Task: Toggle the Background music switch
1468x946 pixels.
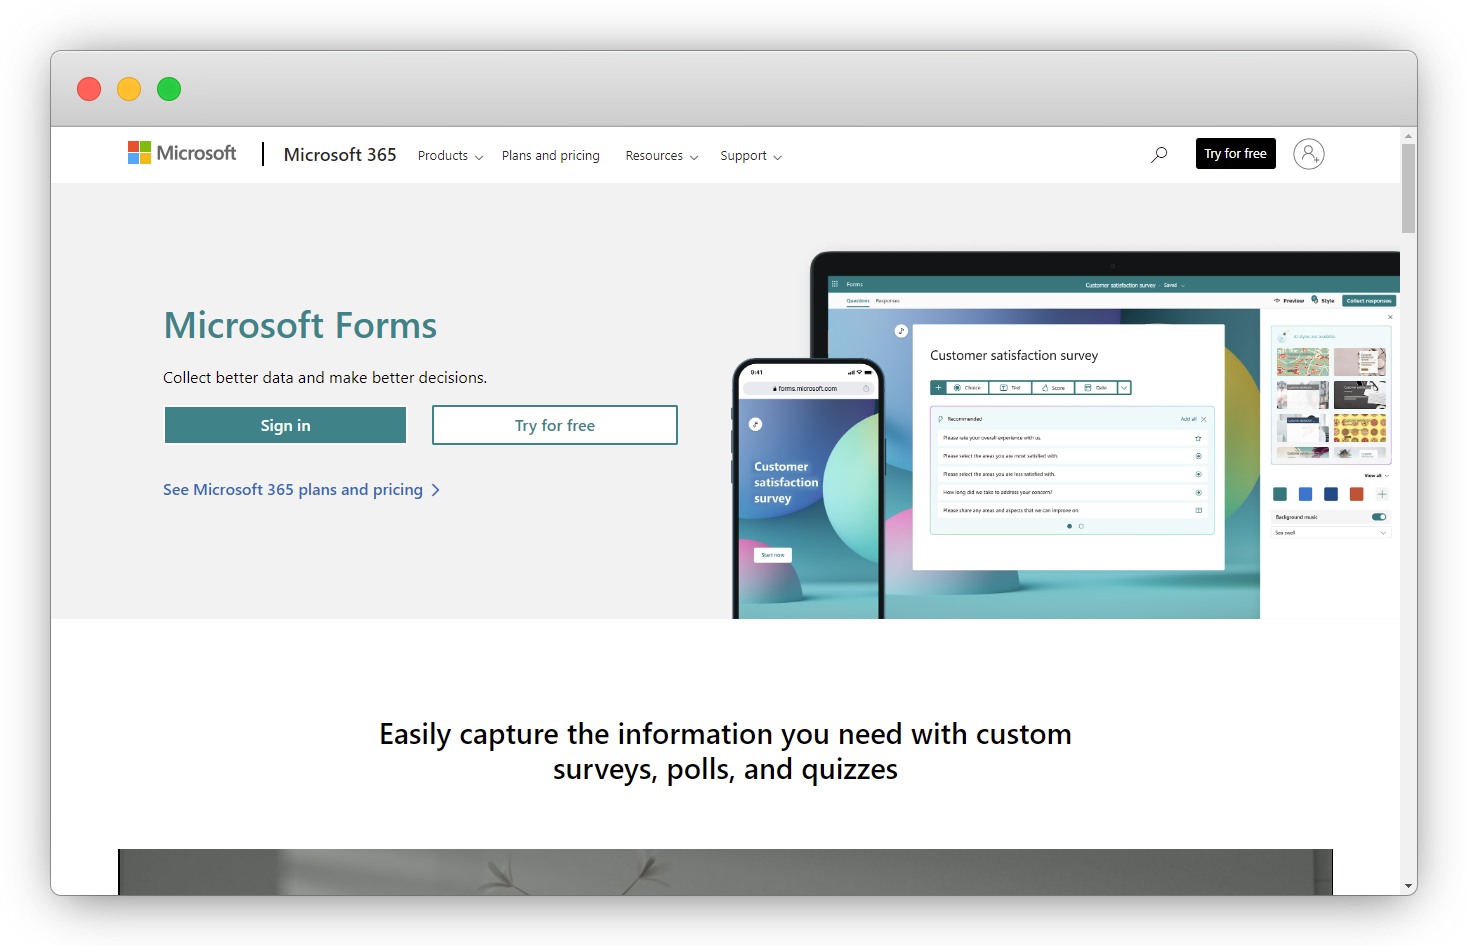Action: pos(1379,517)
